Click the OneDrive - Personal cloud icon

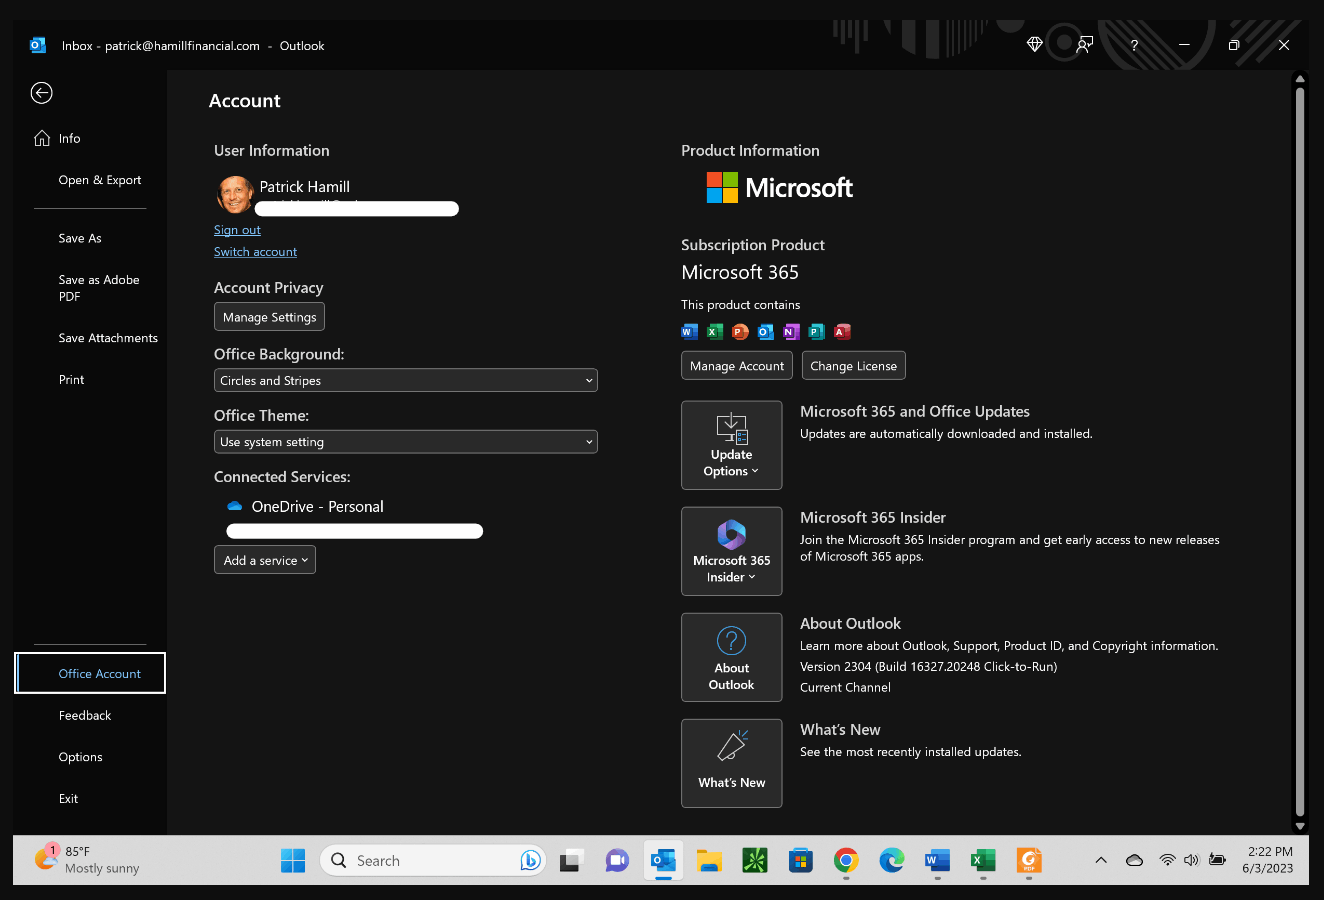pos(235,507)
